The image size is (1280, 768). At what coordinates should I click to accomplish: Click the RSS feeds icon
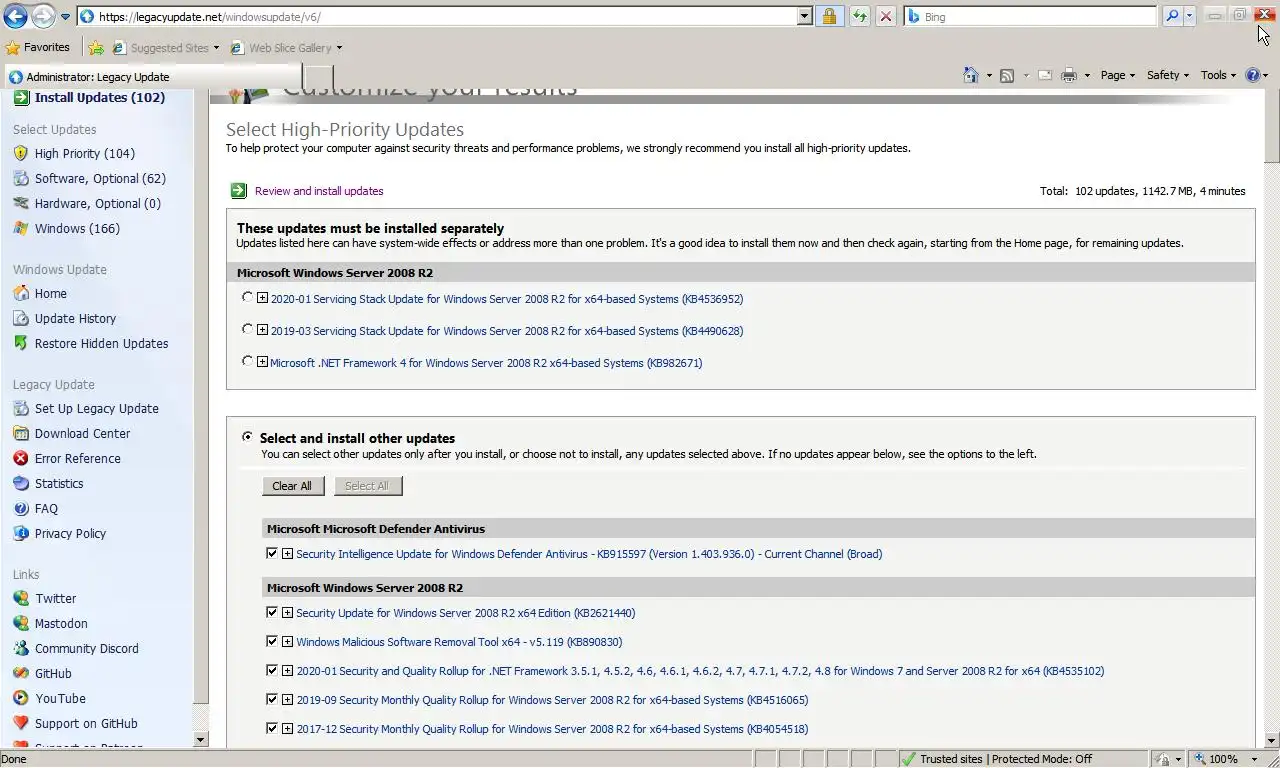1007,75
